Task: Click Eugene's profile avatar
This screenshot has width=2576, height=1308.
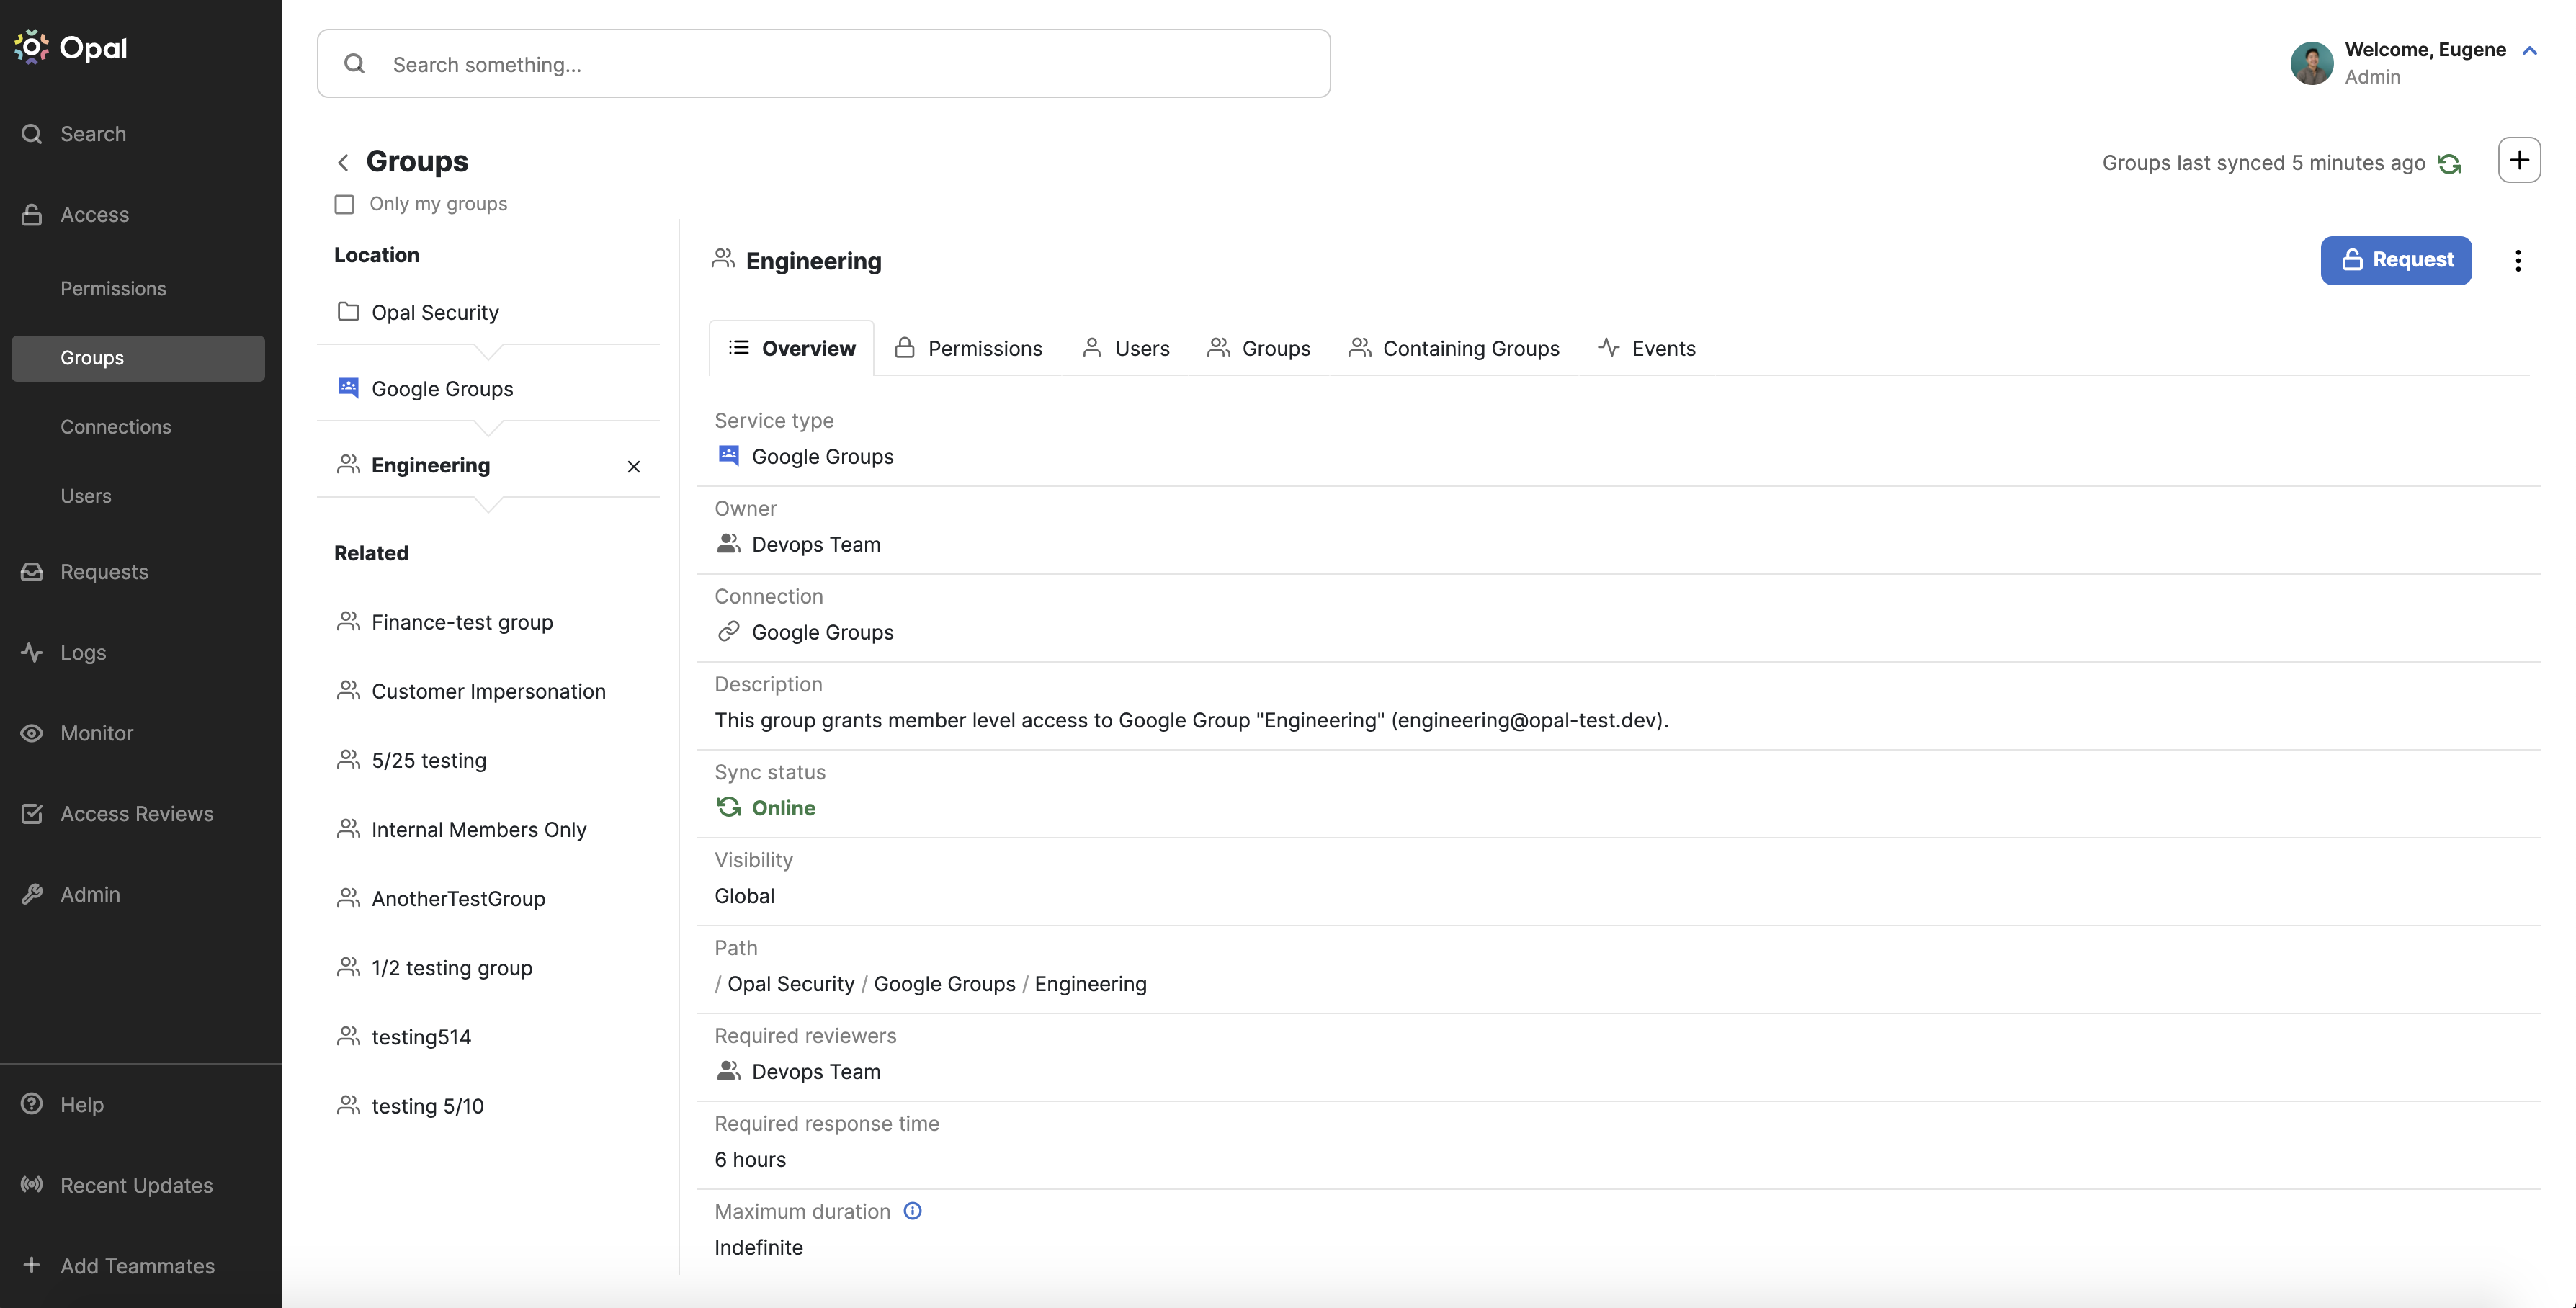Action: pyautogui.click(x=2311, y=63)
